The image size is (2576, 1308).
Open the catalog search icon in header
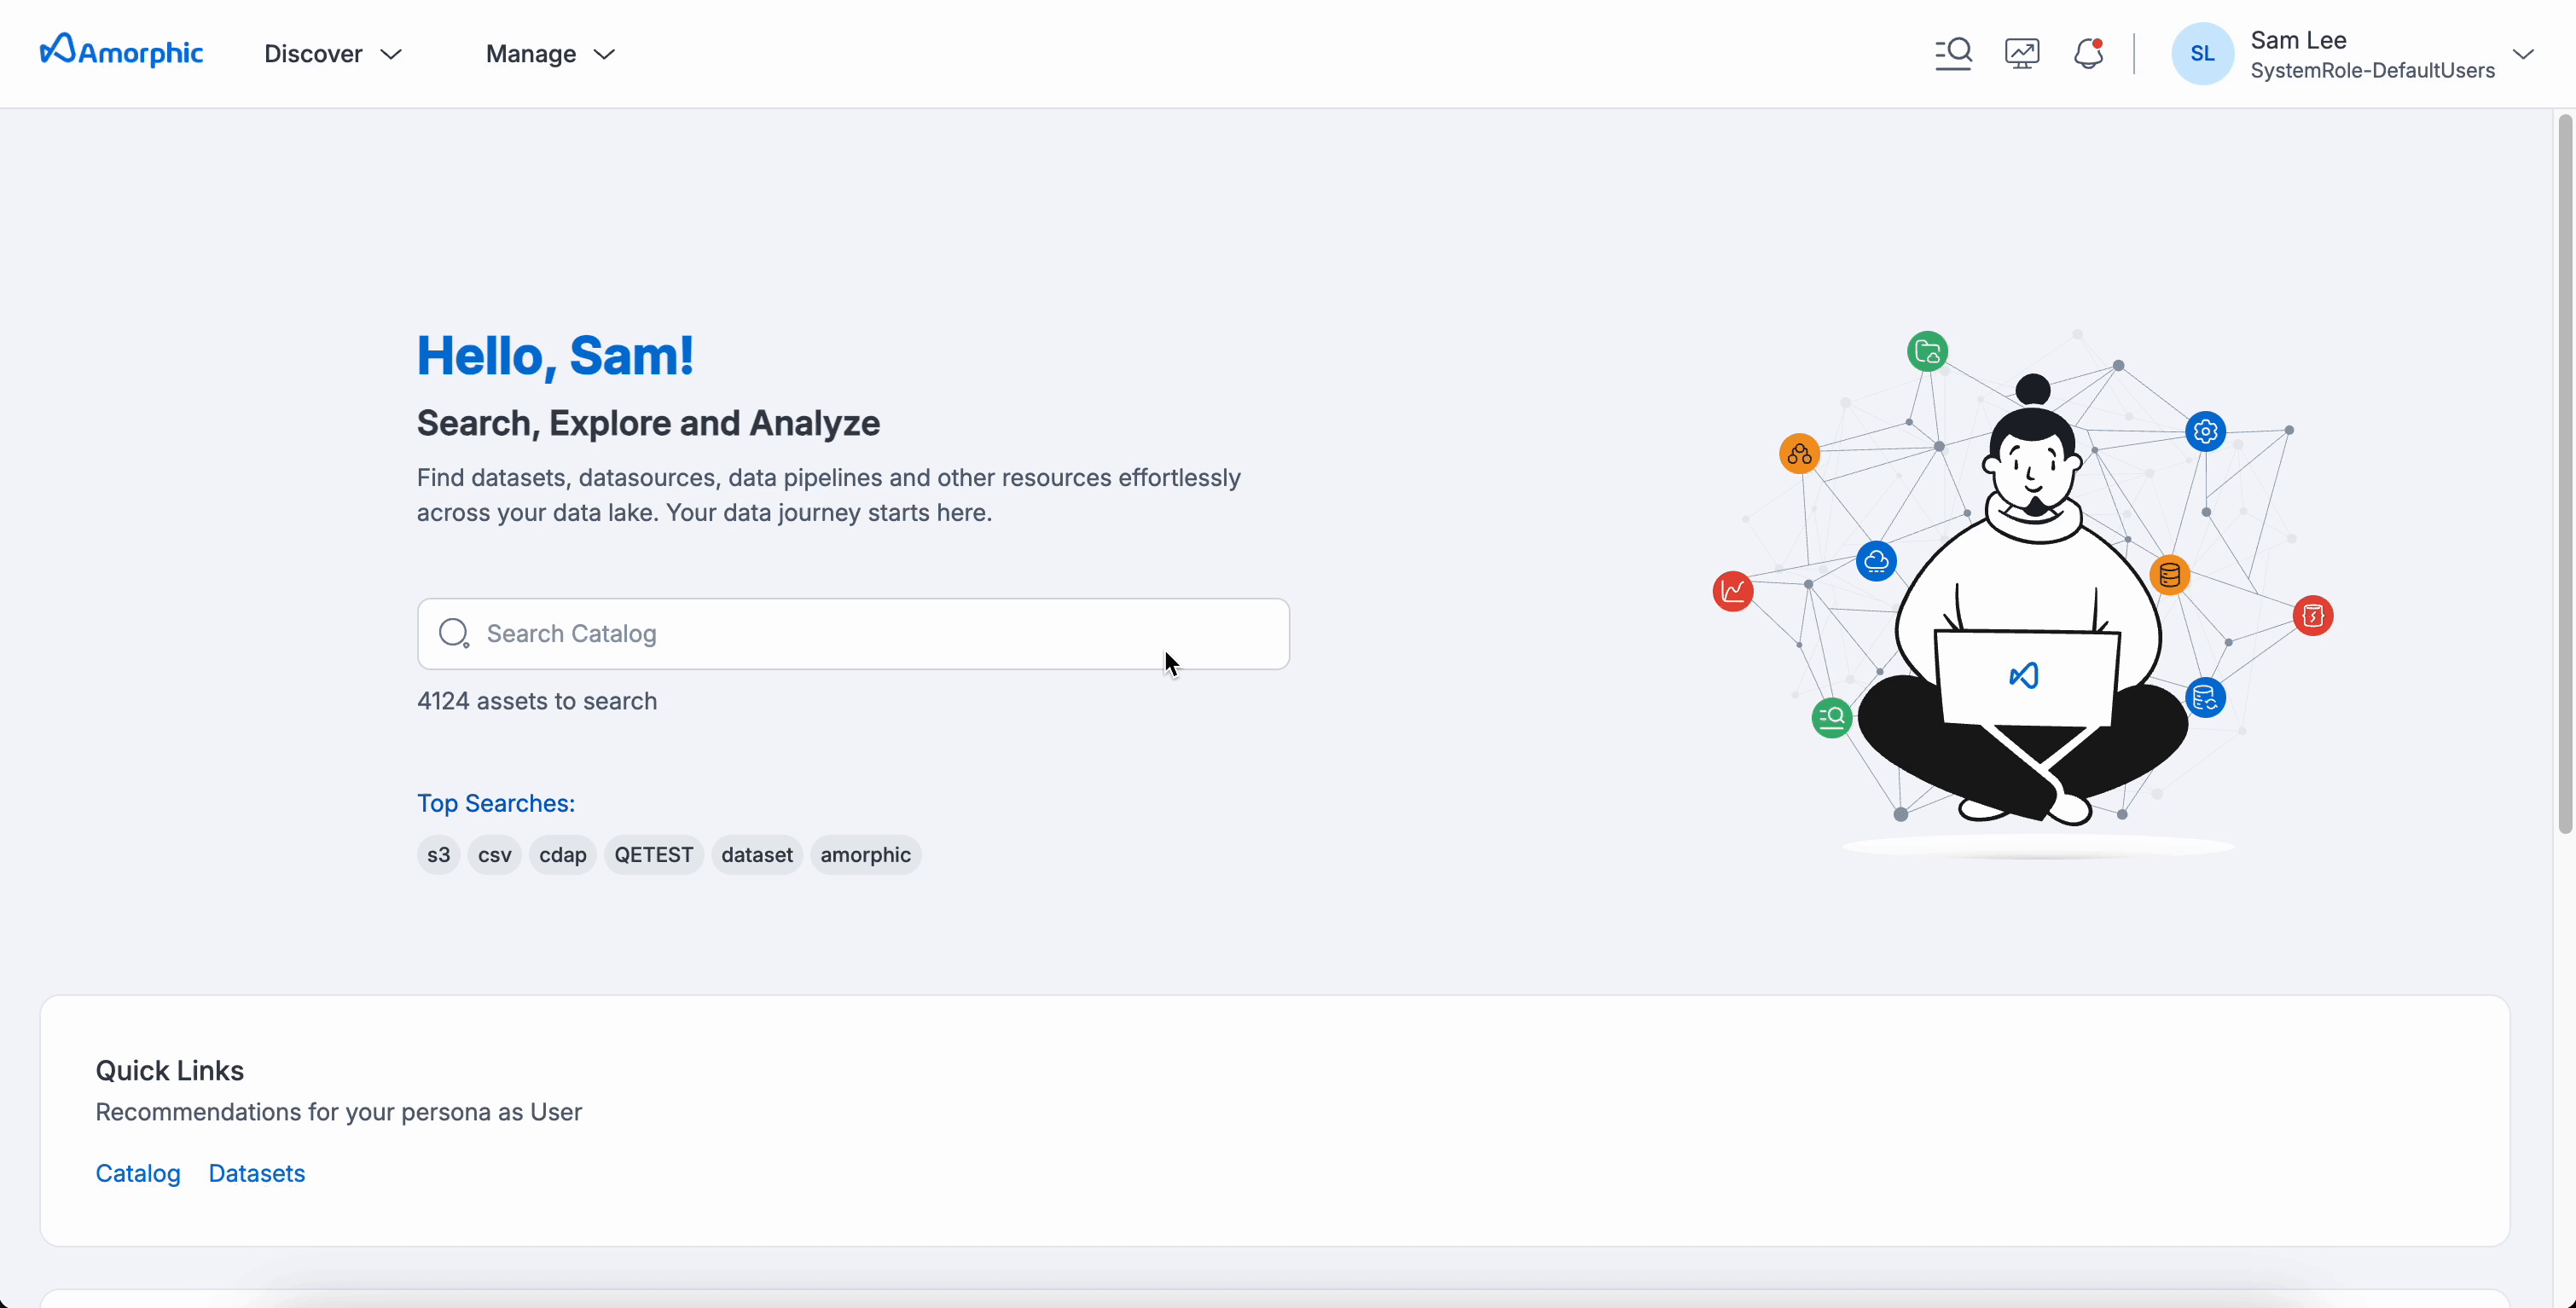click(x=1952, y=53)
